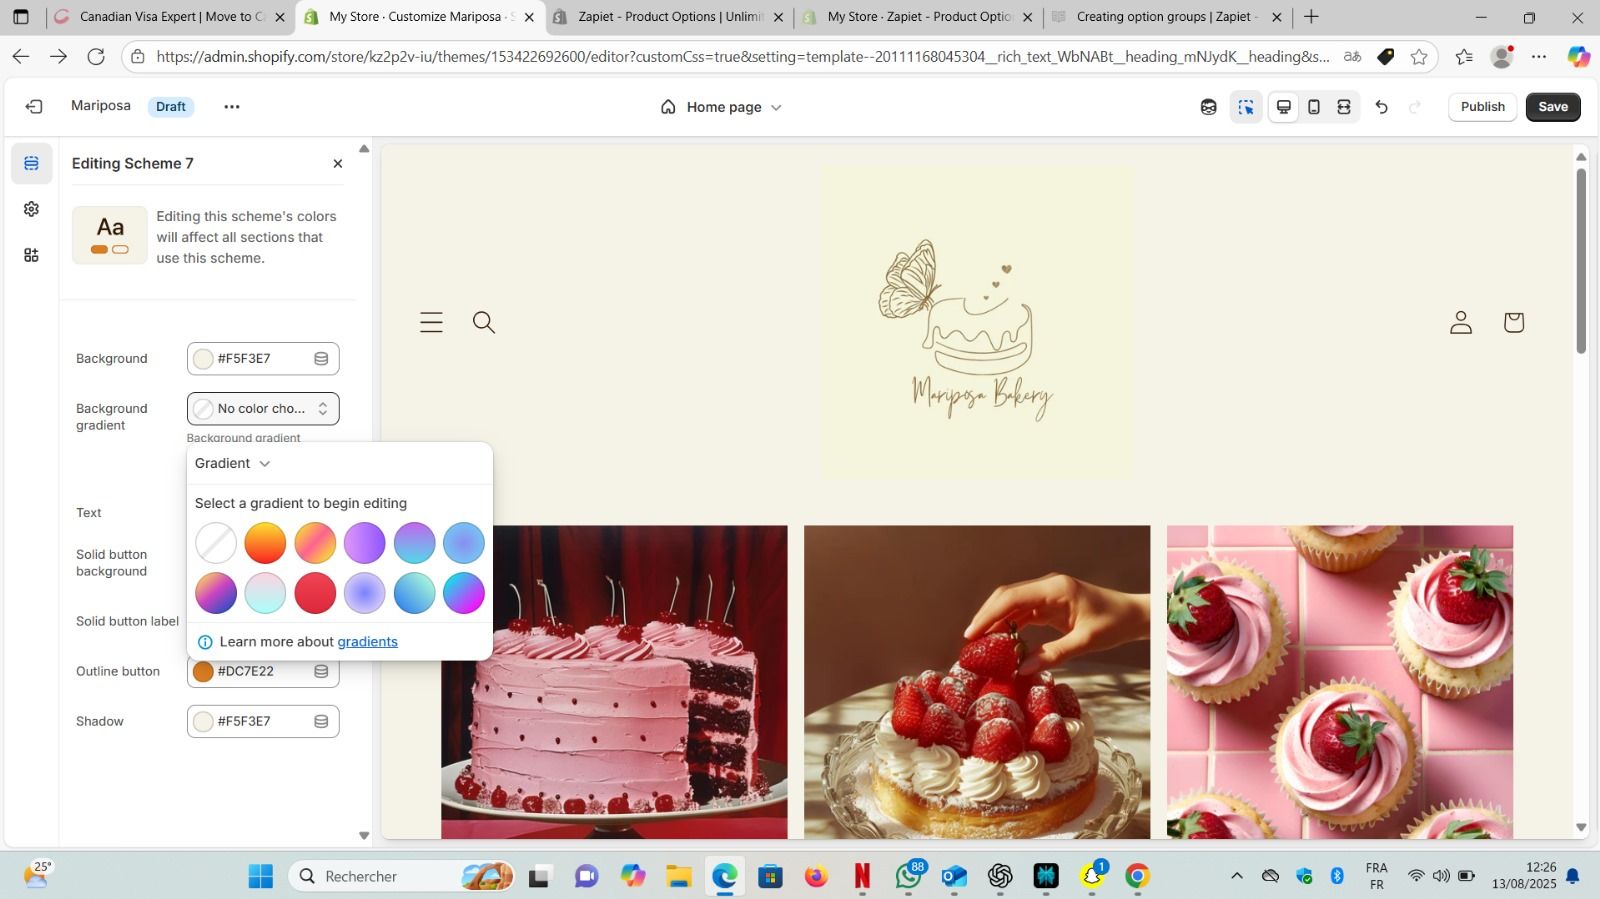Open the storefront cart icon
Viewport: 1600px width, 899px height.
[1514, 322]
